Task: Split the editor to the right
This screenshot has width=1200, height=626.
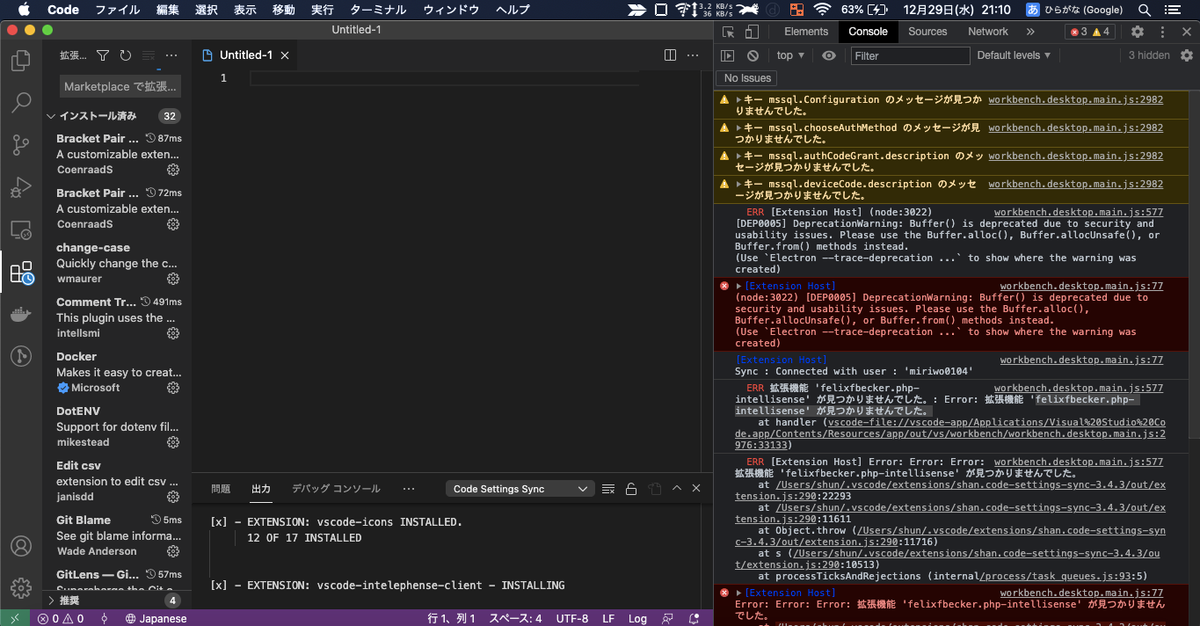Action: click(670, 55)
